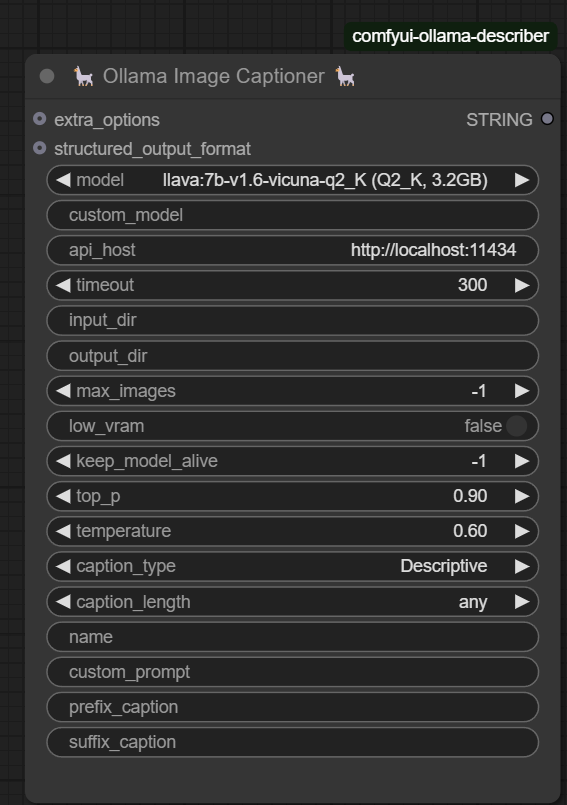Image resolution: width=567 pixels, height=805 pixels.
Task: Click the custom_prompt text field
Action: click(293, 672)
